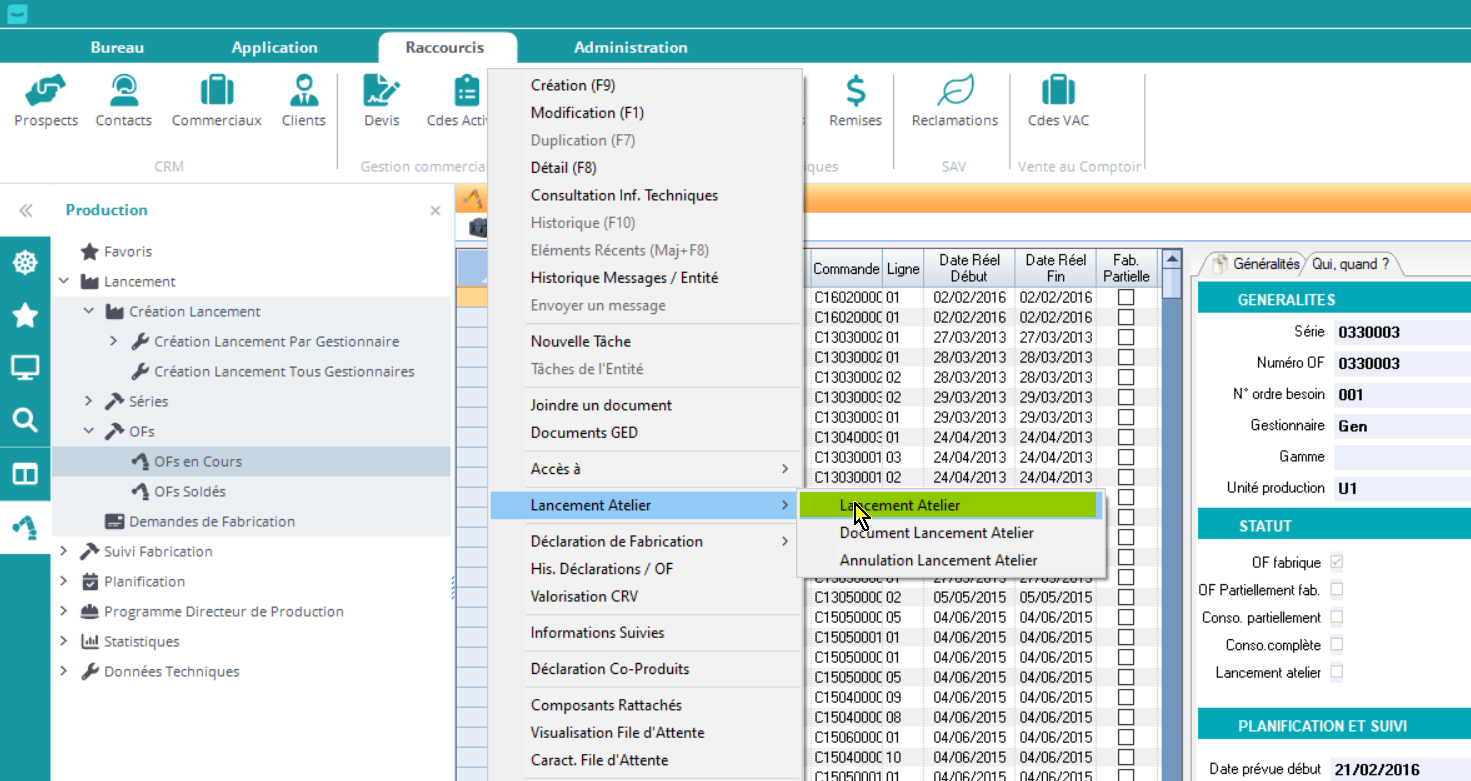1471x781 pixels.
Task: Switch to the Administration tab
Action: pyautogui.click(x=630, y=47)
